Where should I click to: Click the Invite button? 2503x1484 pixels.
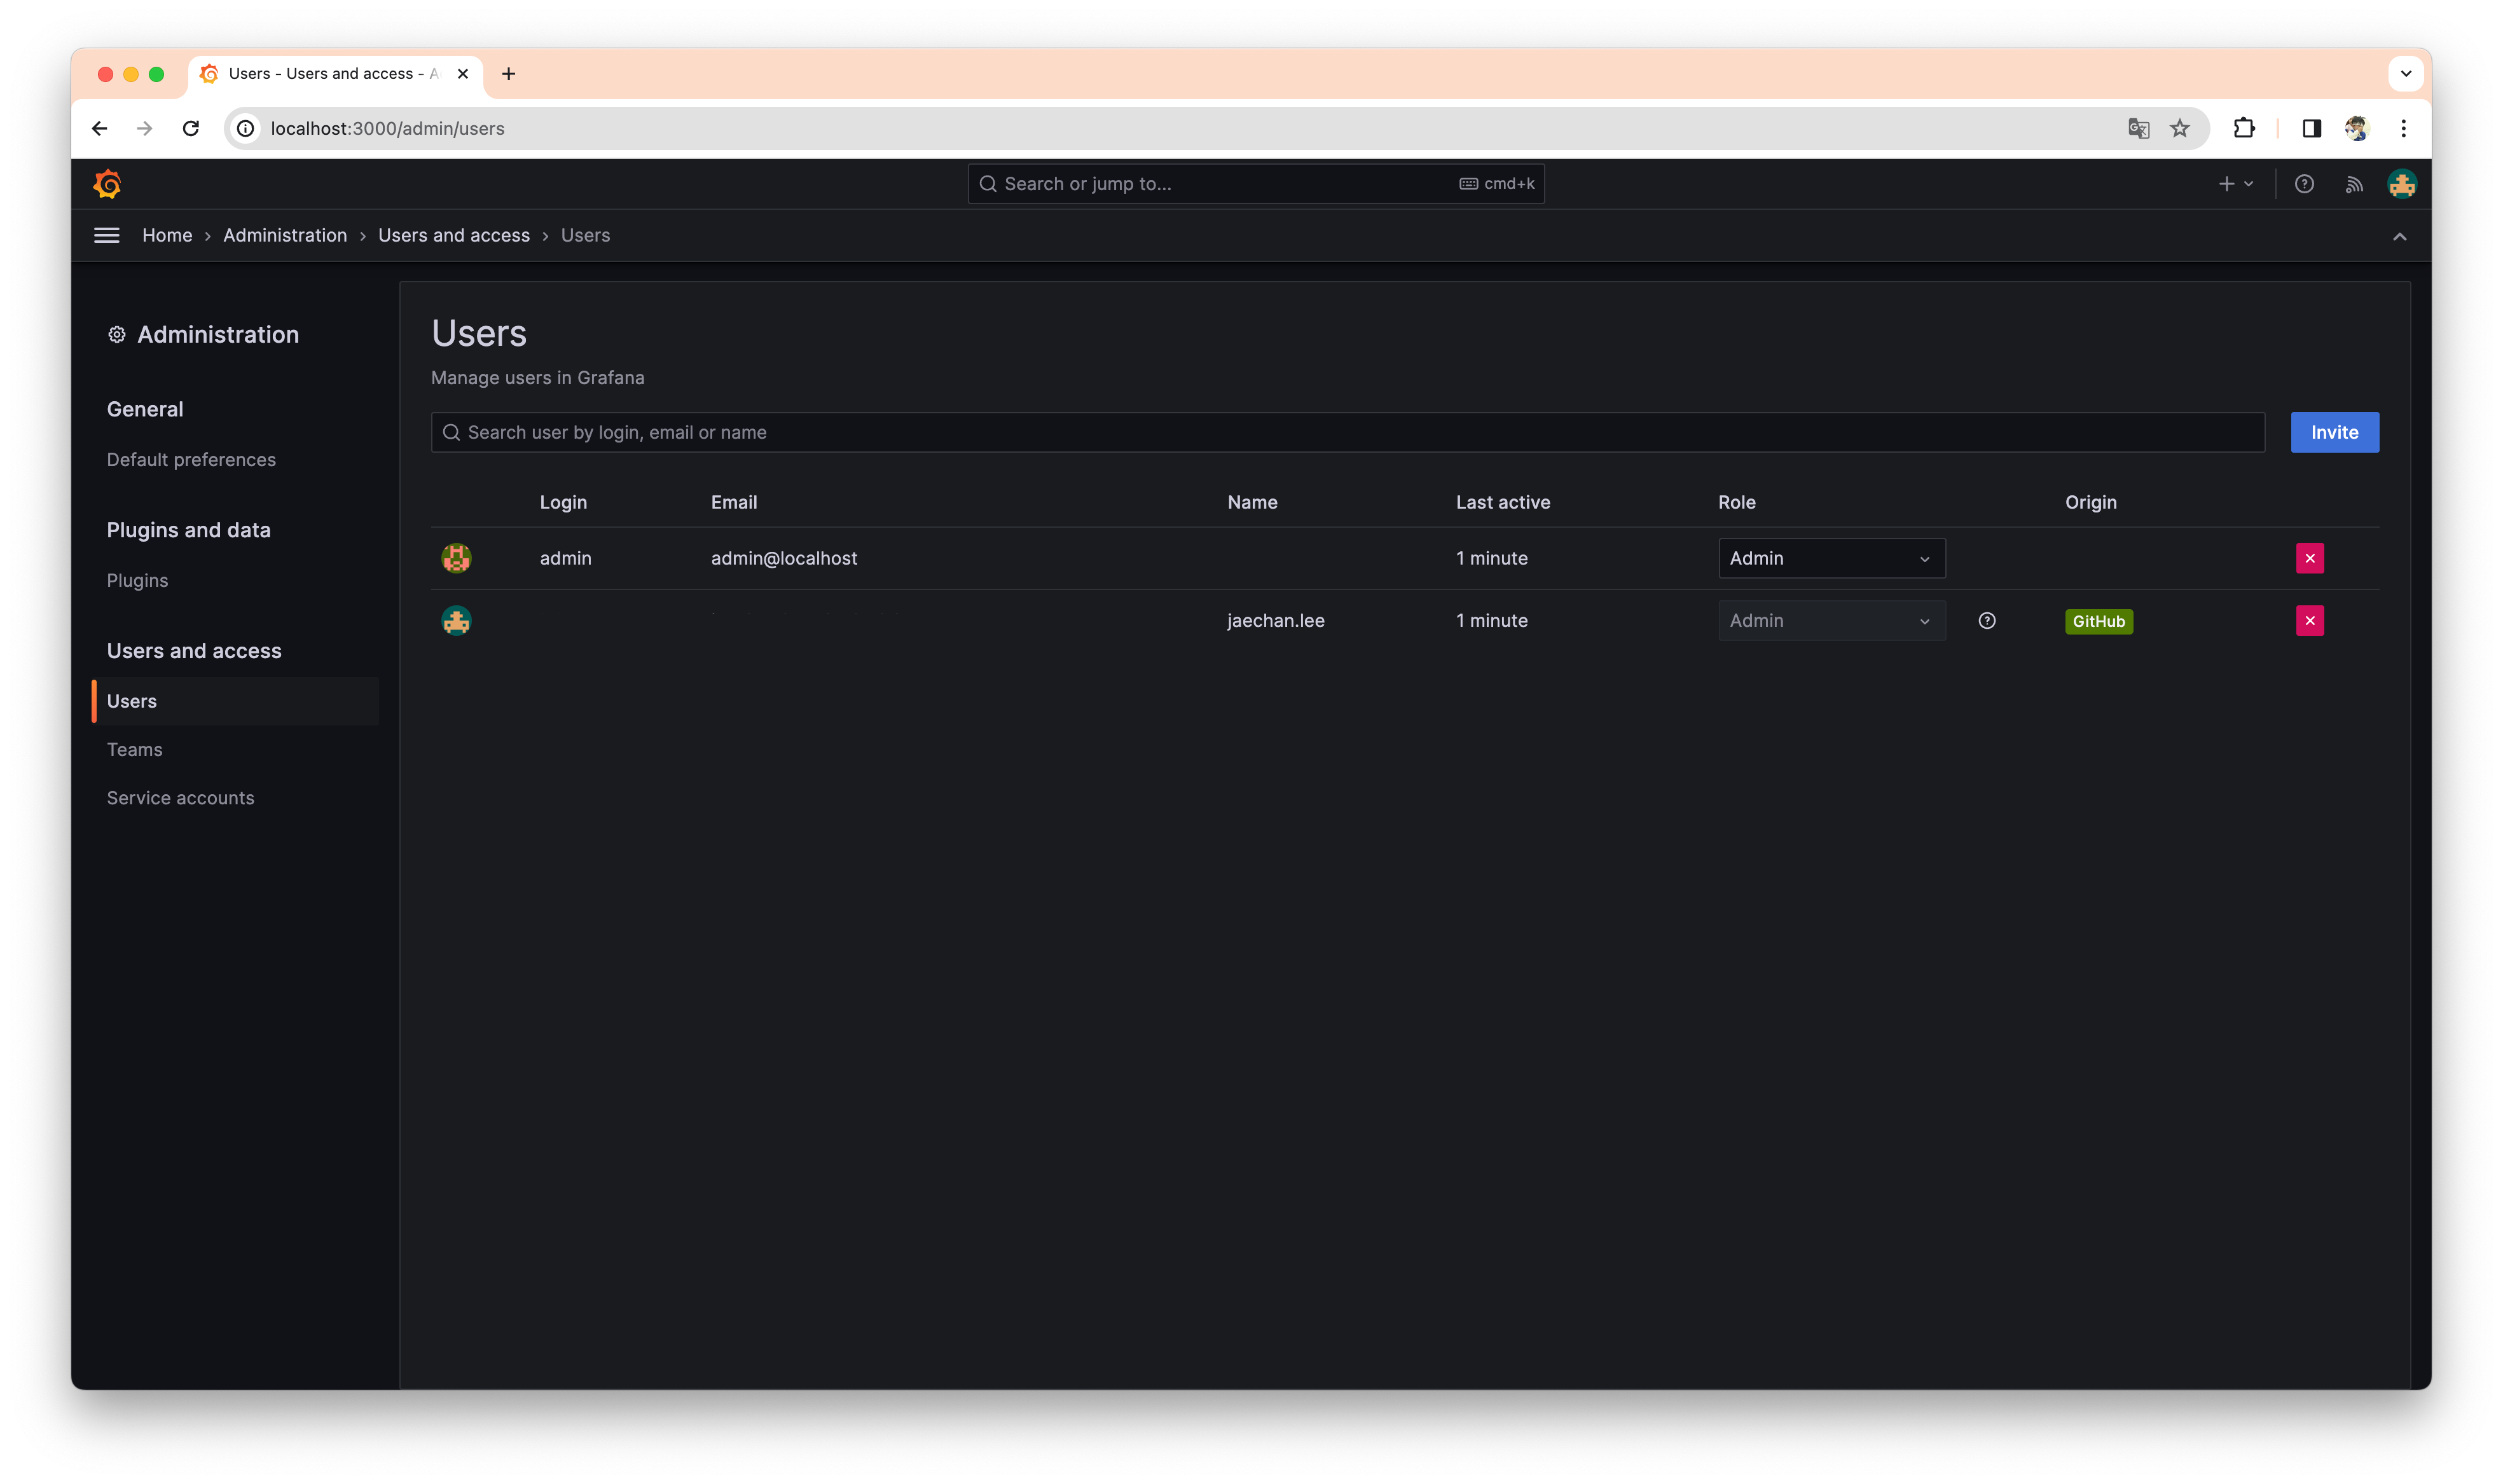point(2334,432)
